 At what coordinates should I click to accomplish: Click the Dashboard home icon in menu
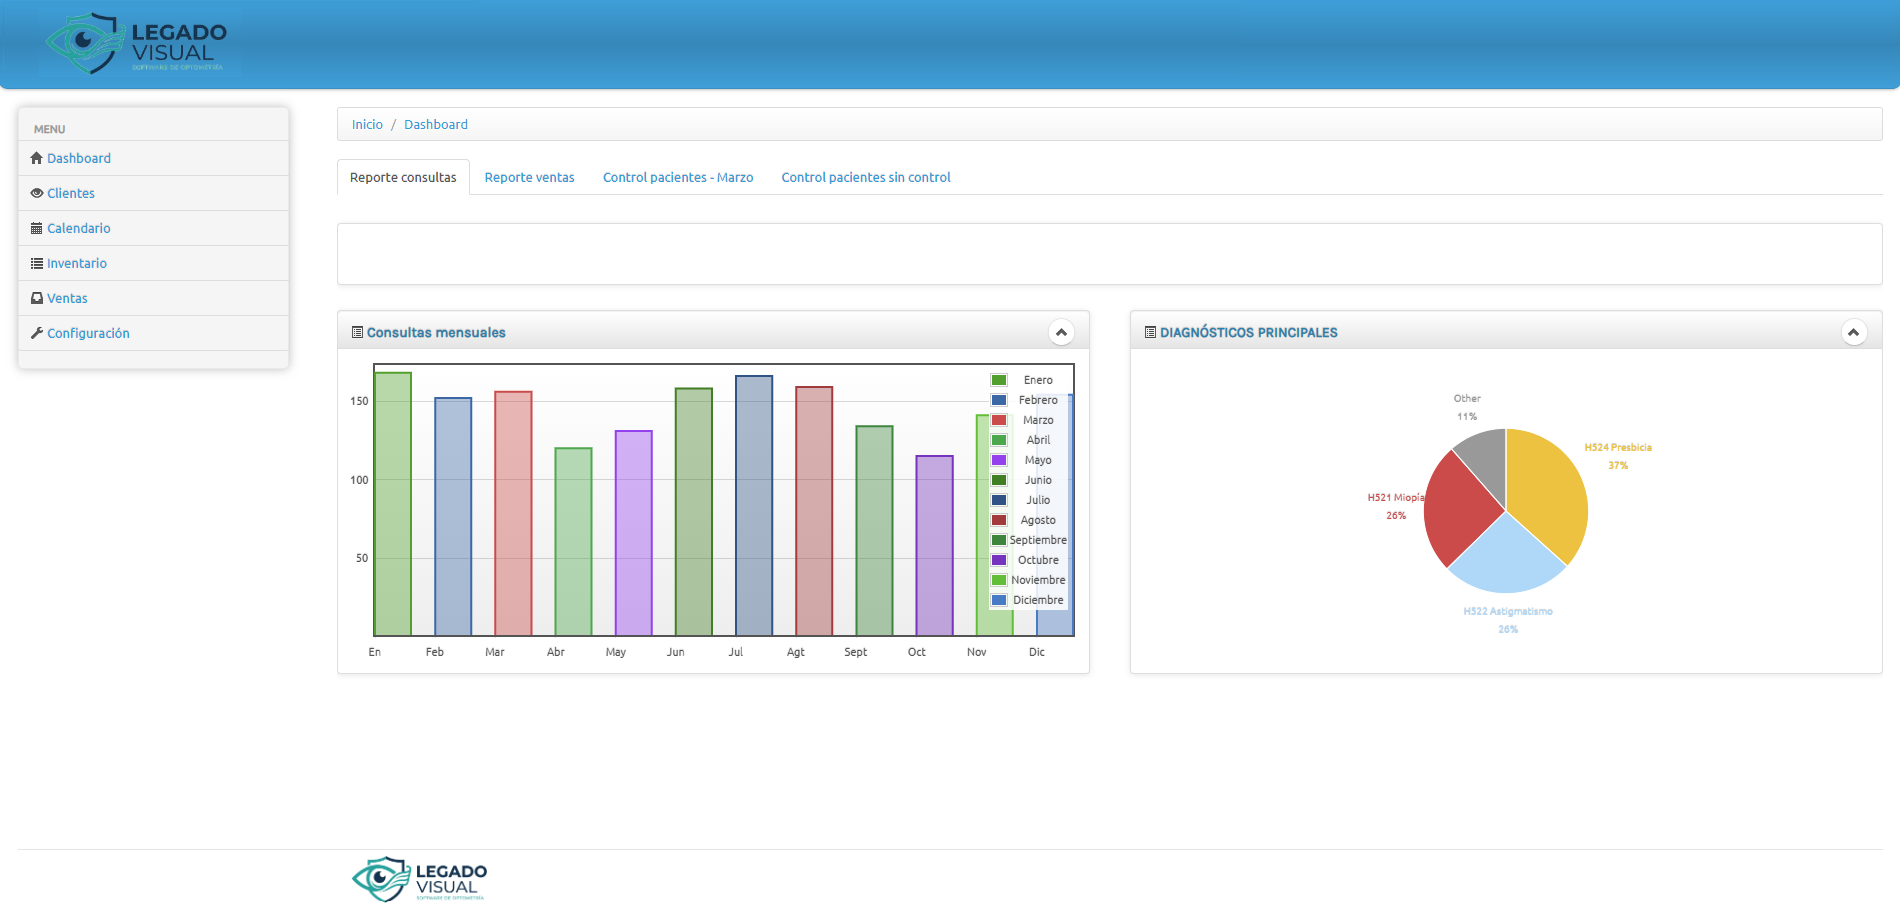[37, 158]
